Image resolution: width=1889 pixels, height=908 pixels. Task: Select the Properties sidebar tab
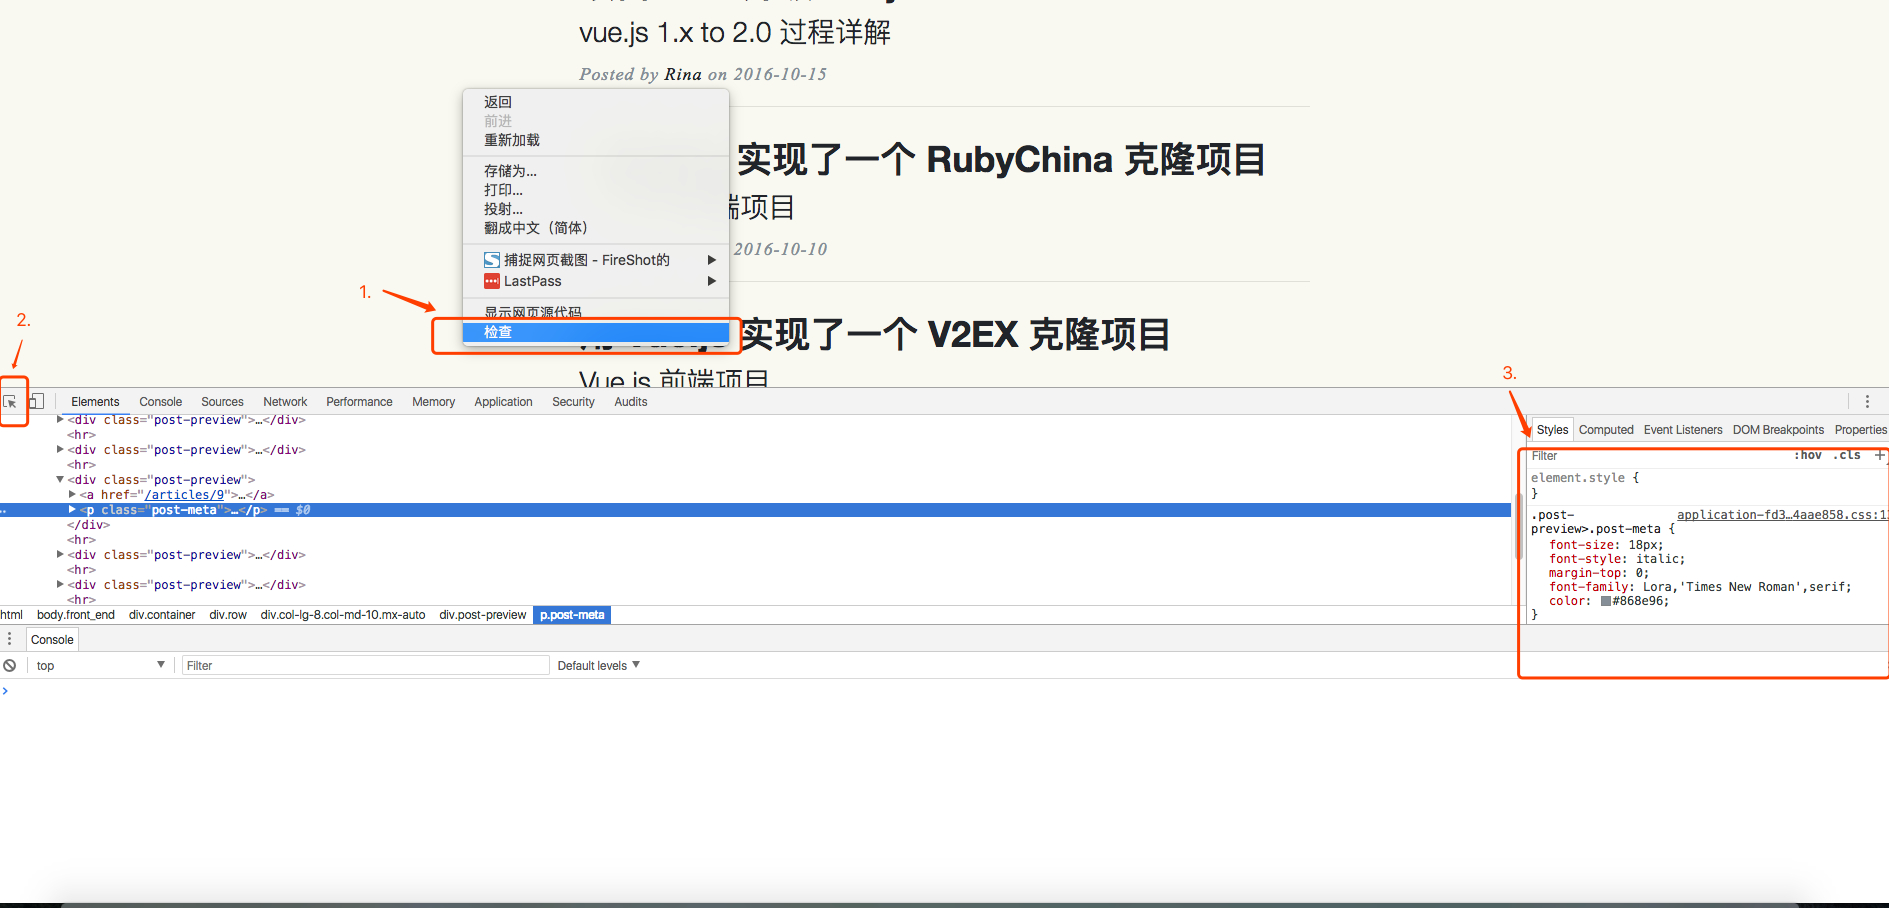pyautogui.click(x=1860, y=430)
